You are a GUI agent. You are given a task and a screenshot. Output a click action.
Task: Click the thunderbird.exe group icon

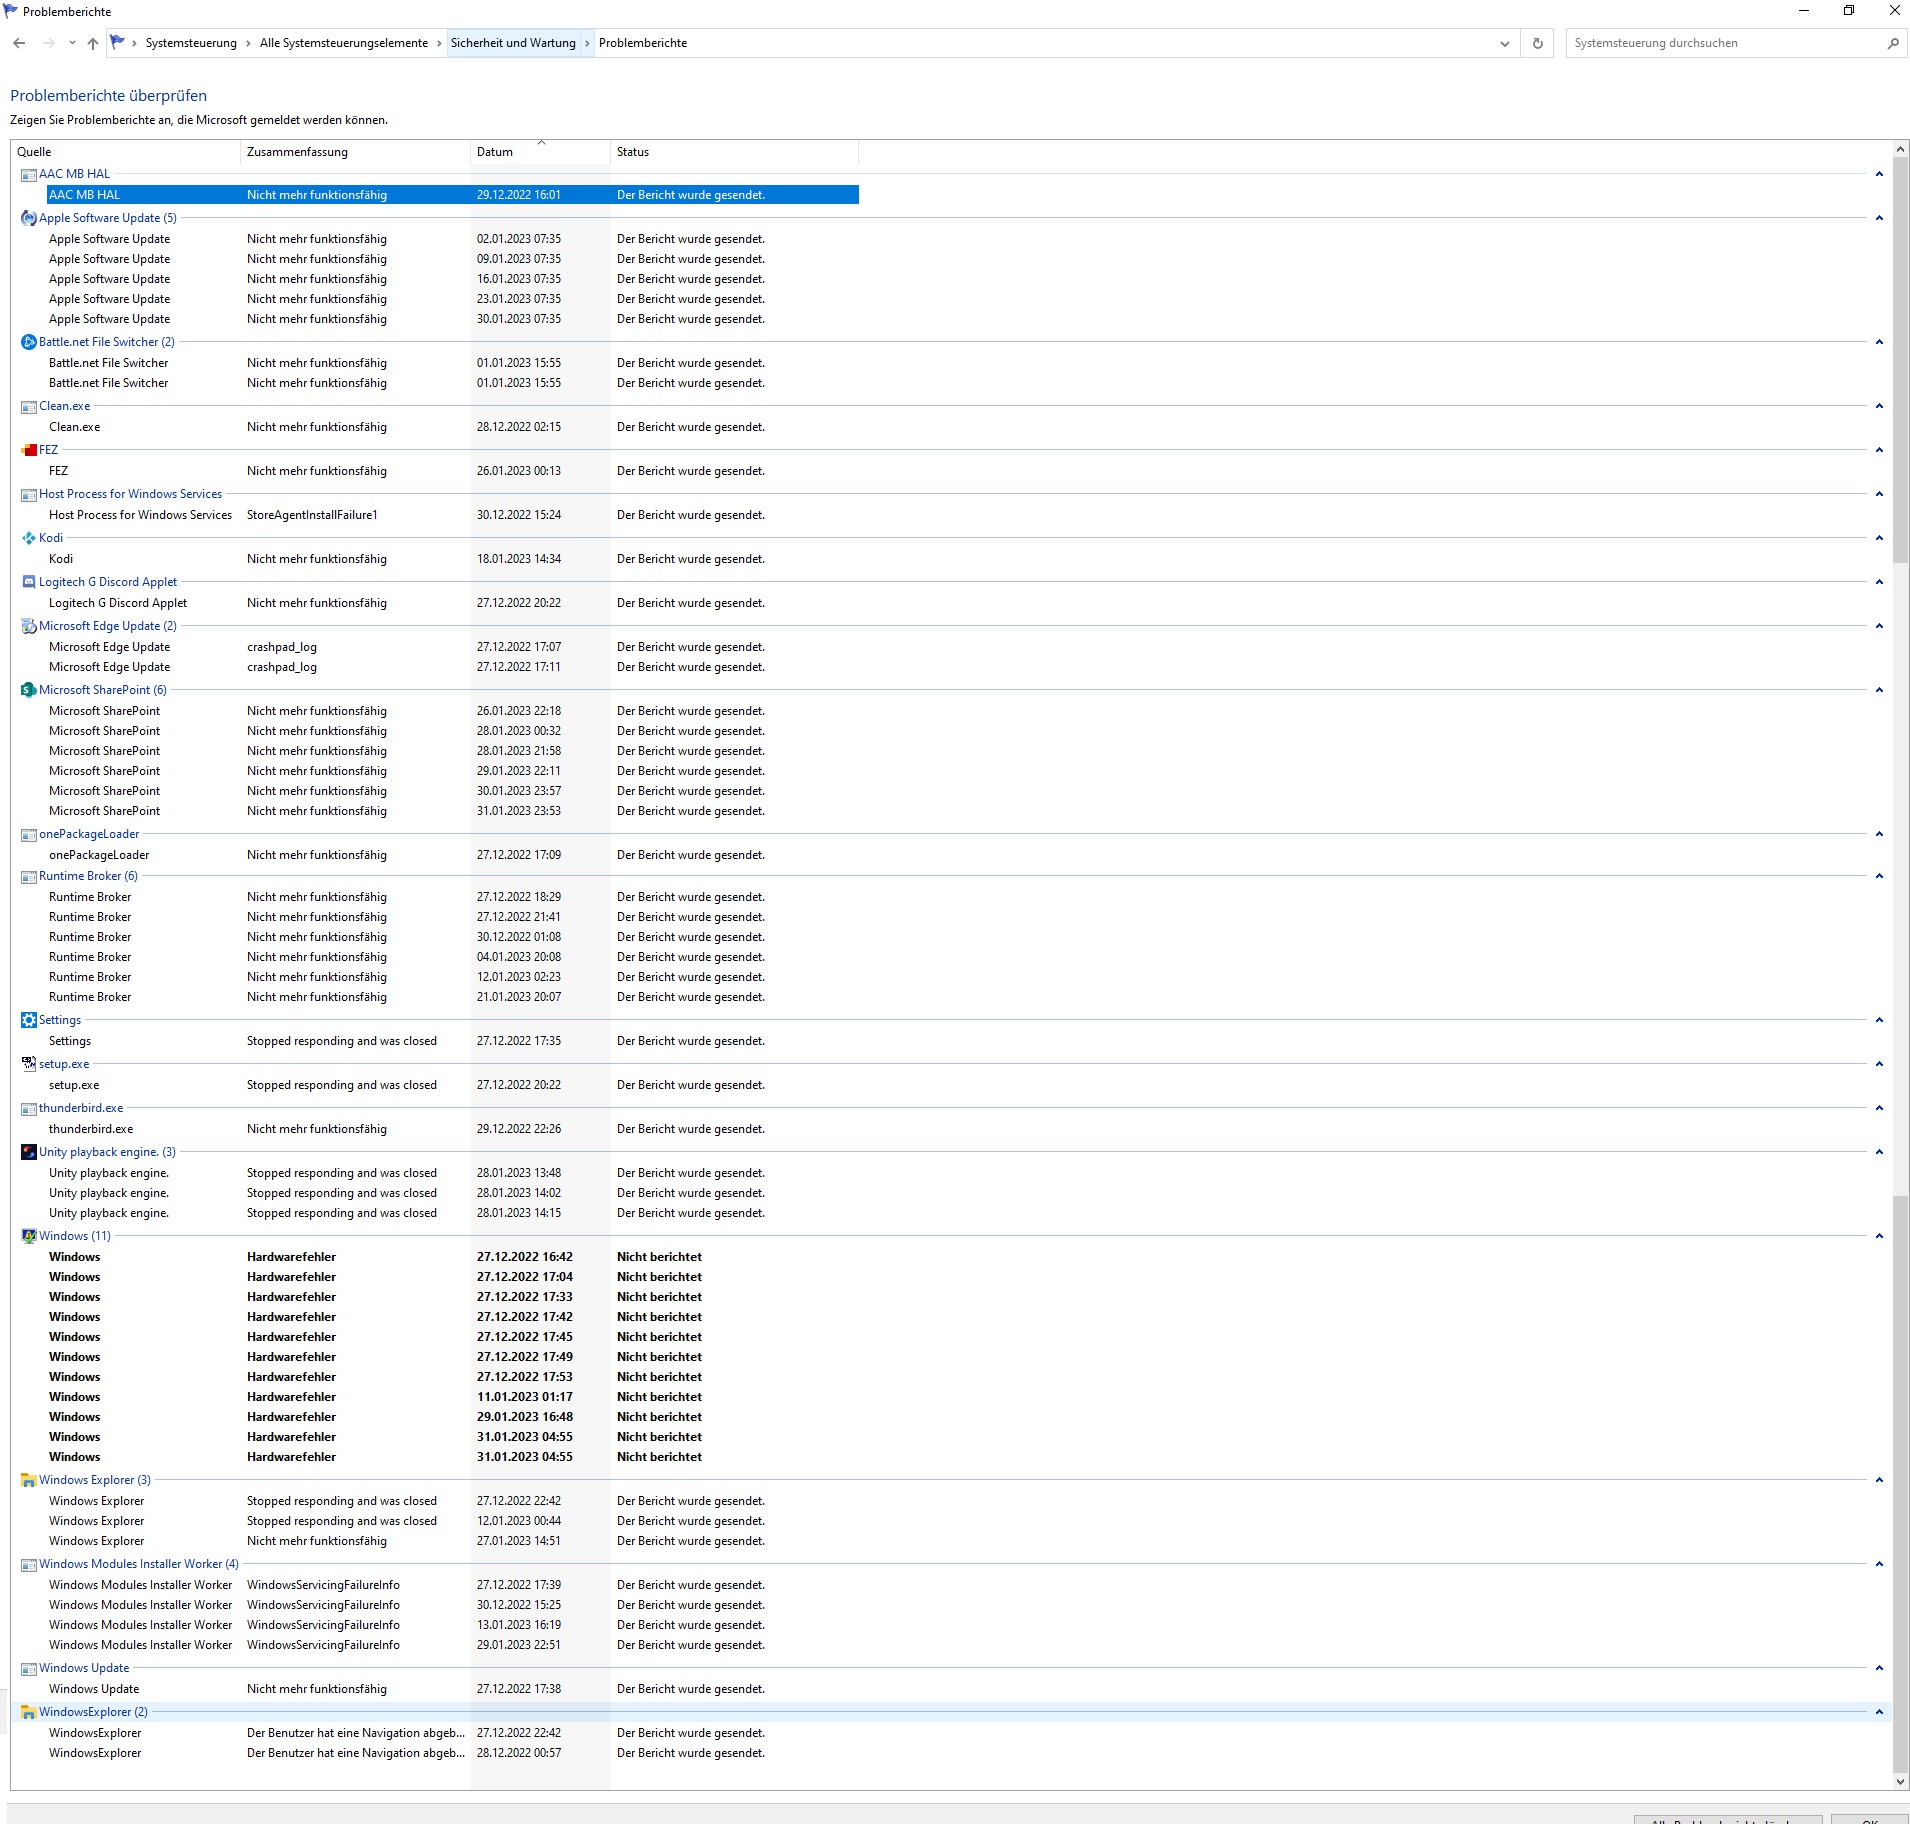point(29,1109)
